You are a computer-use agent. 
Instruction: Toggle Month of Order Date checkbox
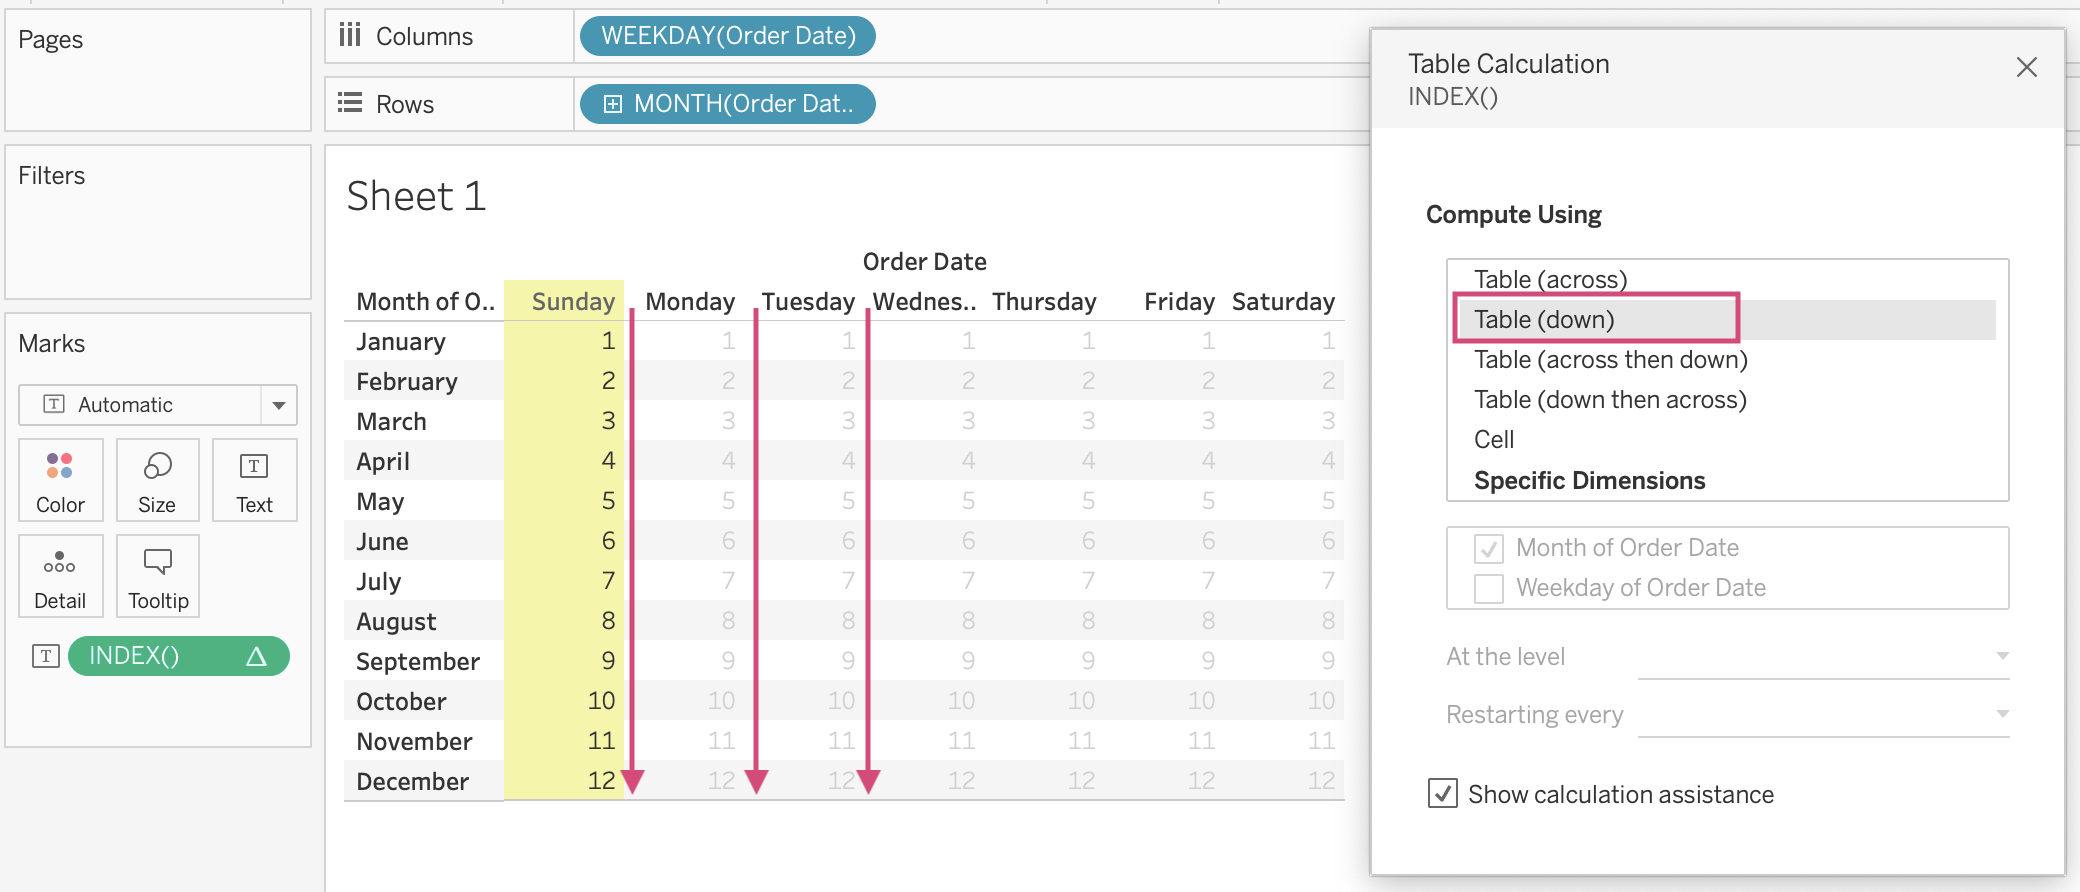[1489, 549]
